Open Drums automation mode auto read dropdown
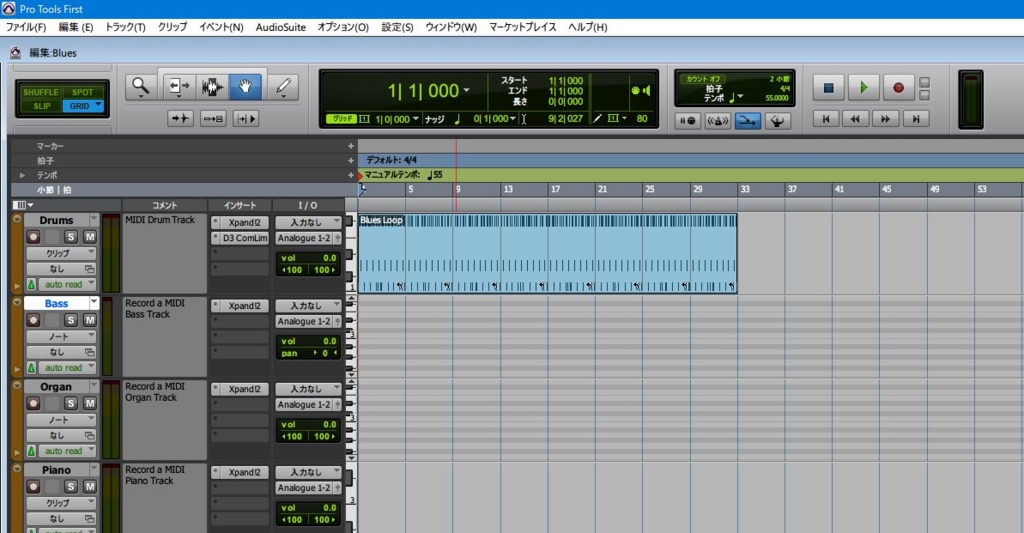 (x=67, y=285)
